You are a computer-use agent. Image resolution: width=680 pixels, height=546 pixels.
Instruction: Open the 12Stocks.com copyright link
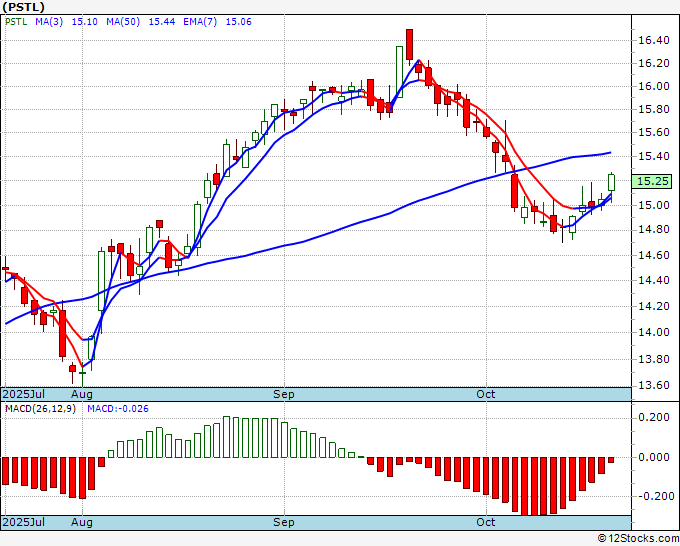(x=638, y=539)
